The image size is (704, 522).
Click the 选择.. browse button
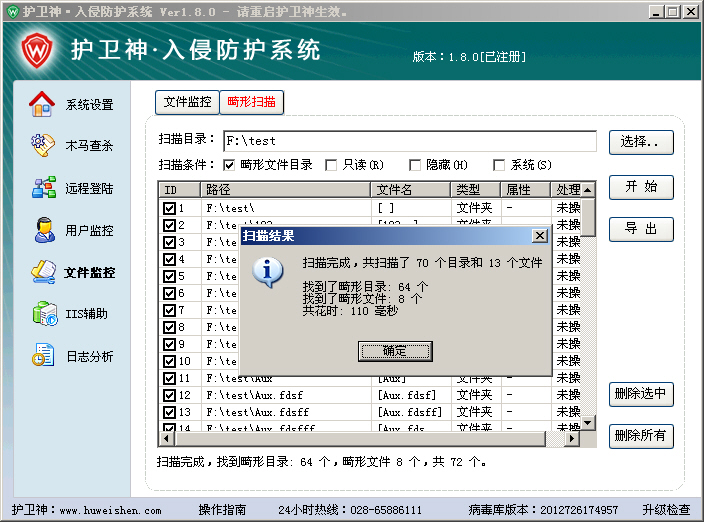point(641,142)
